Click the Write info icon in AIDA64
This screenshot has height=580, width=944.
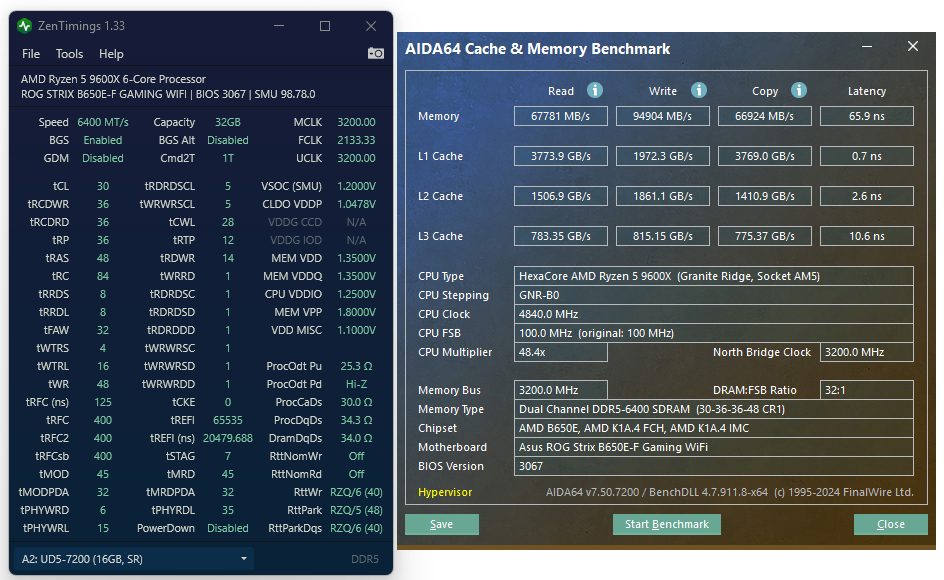(x=698, y=90)
